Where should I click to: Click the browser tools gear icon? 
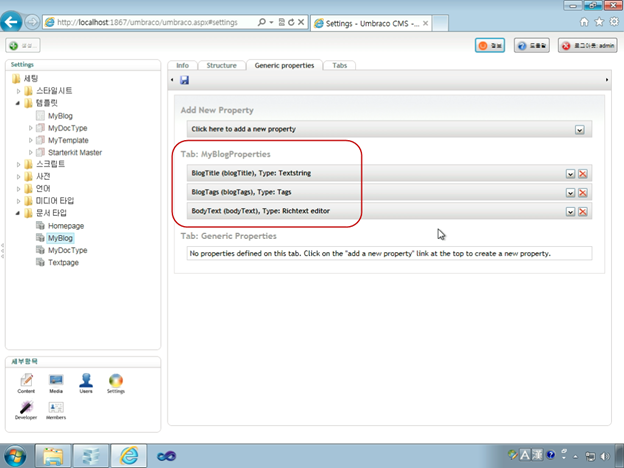[614, 22]
